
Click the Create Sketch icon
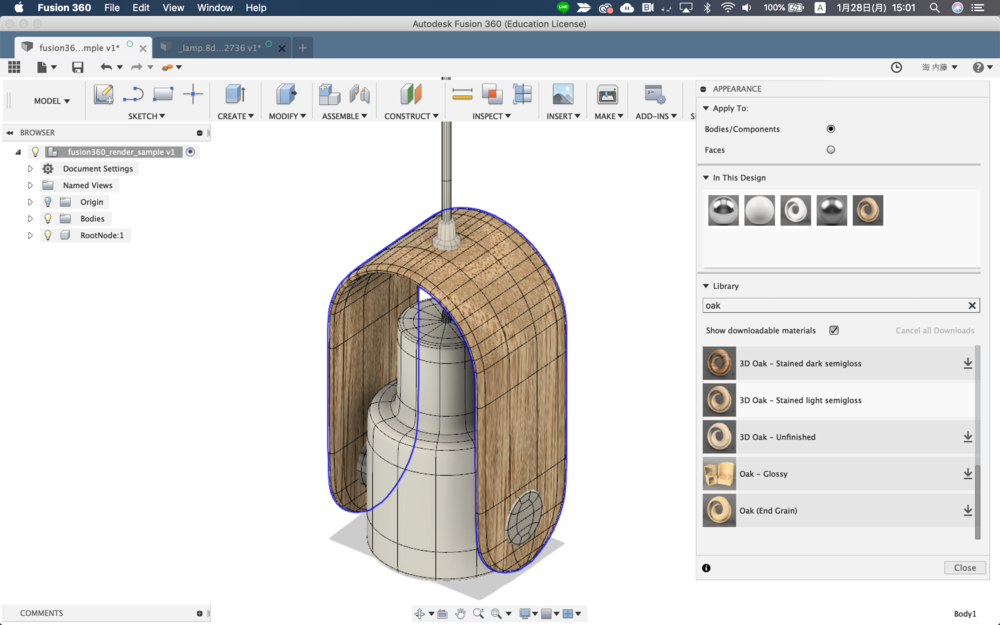pos(103,94)
